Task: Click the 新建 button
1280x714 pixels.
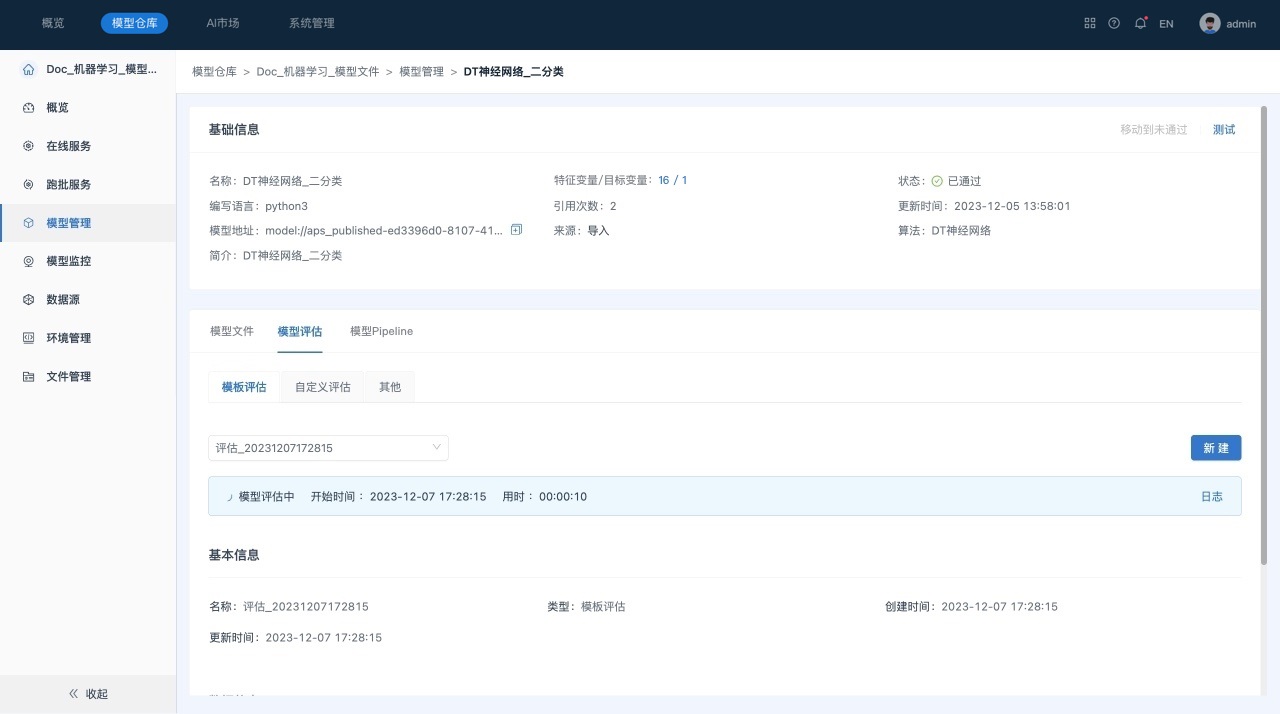Action: 1215,448
